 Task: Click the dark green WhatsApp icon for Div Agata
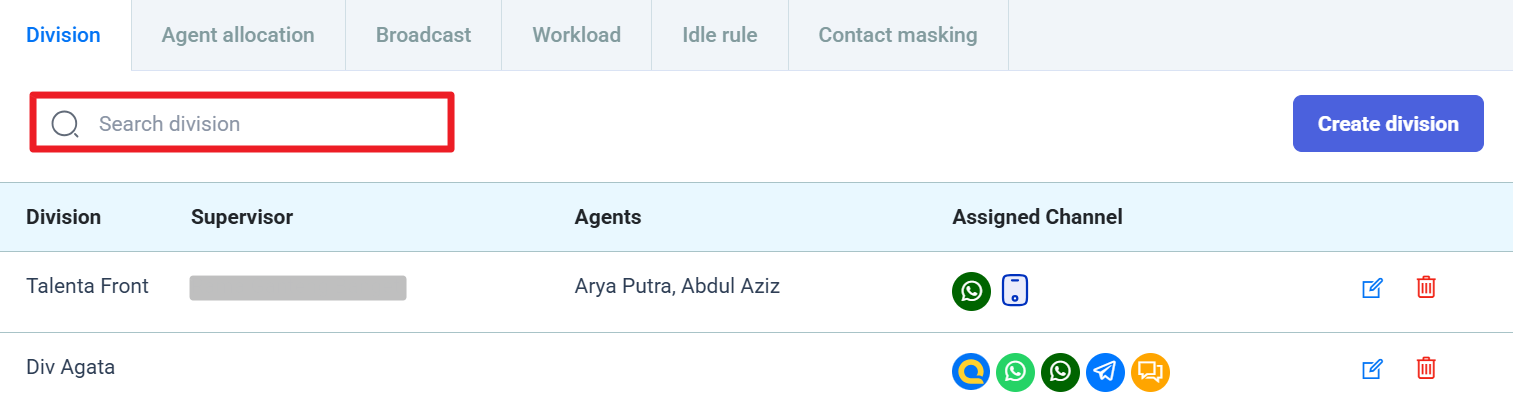click(x=1060, y=372)
